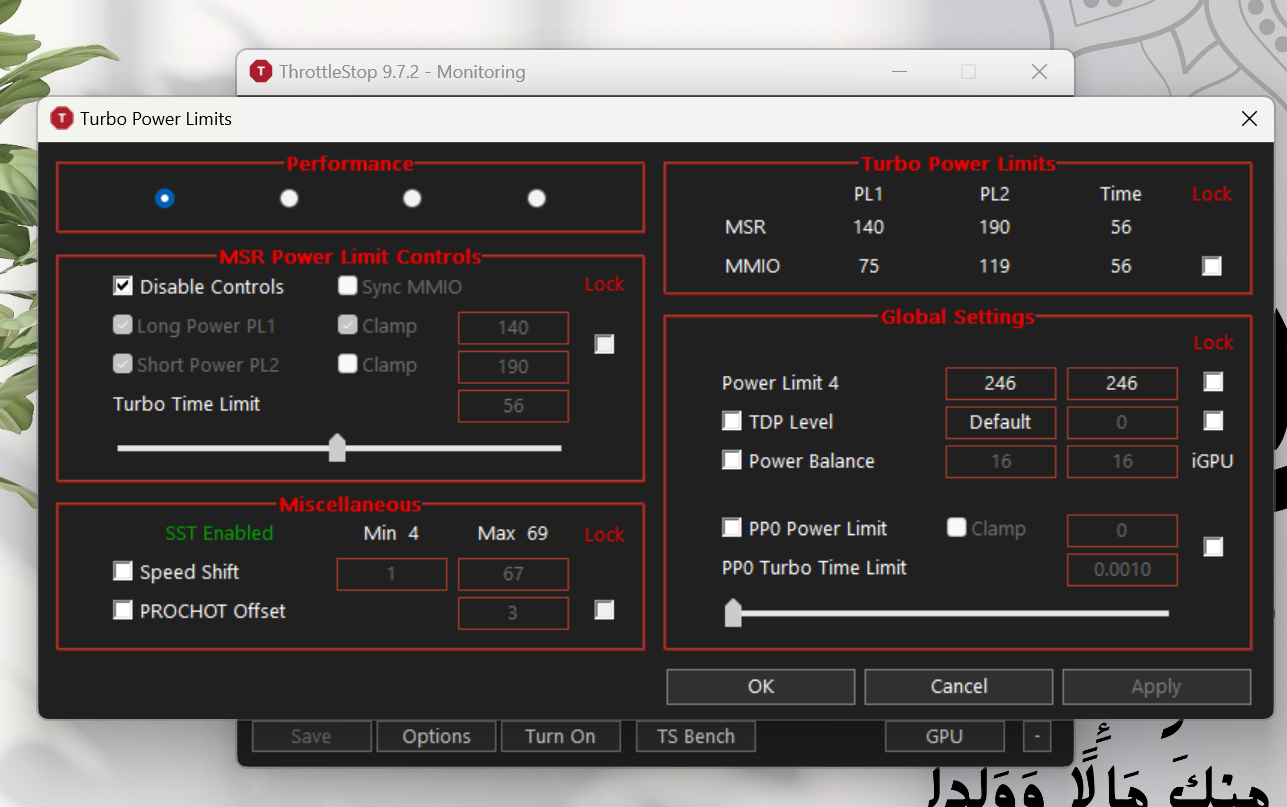Viewport: 1287px width, 807px height.
Task: Check the PP0 Power Limit lock checkbox
Action: 1213,547
